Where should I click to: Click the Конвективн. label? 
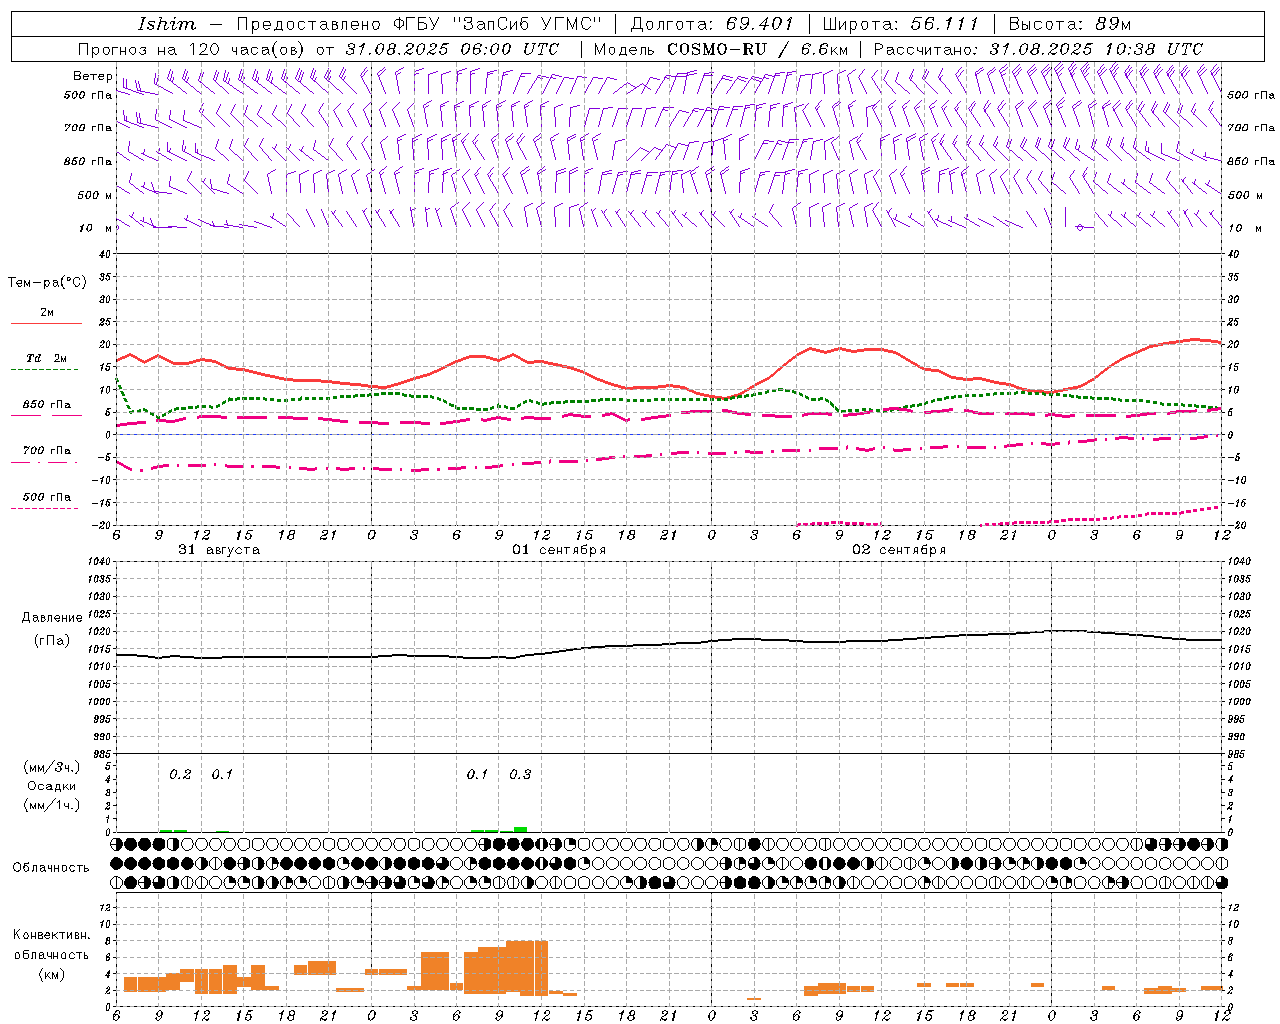pyautogui.click(x=52, y=935)
